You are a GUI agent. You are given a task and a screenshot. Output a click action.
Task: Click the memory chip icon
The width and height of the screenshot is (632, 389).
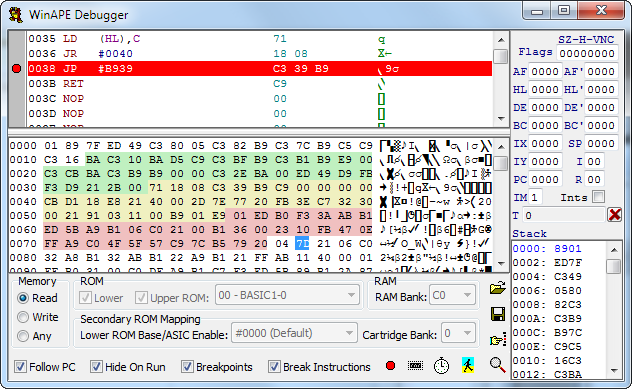point(415,366)
